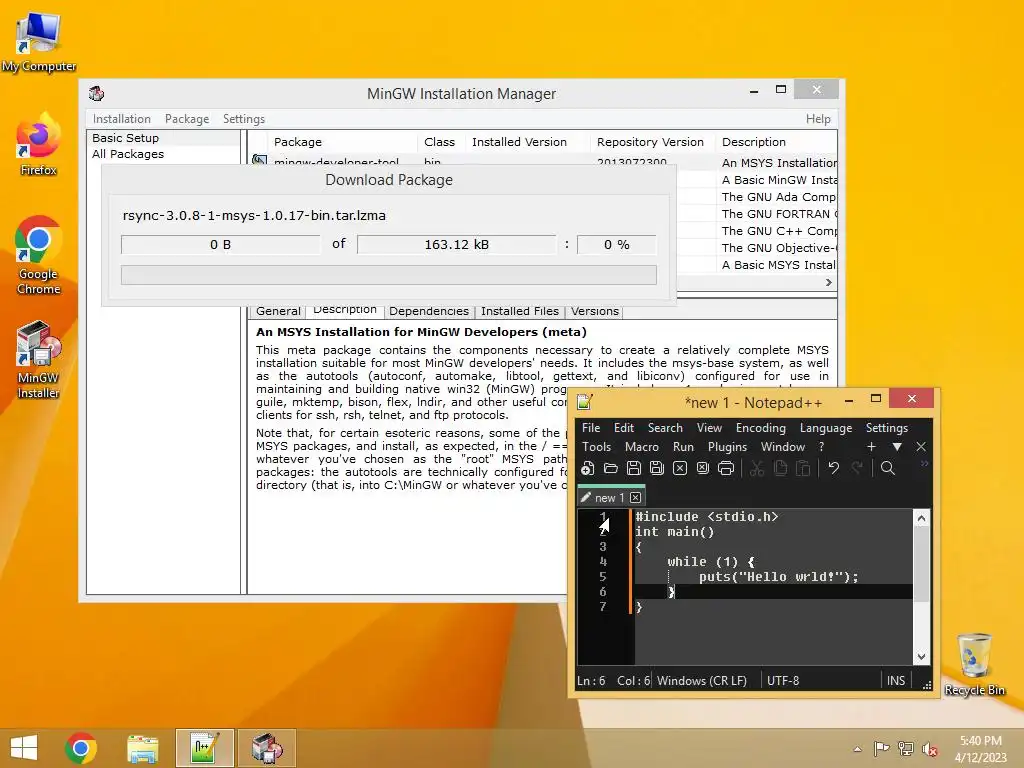Open the Notepad++ Encoding menu
This screenshot has width=1024, height=768.
[x=761, y=428]
